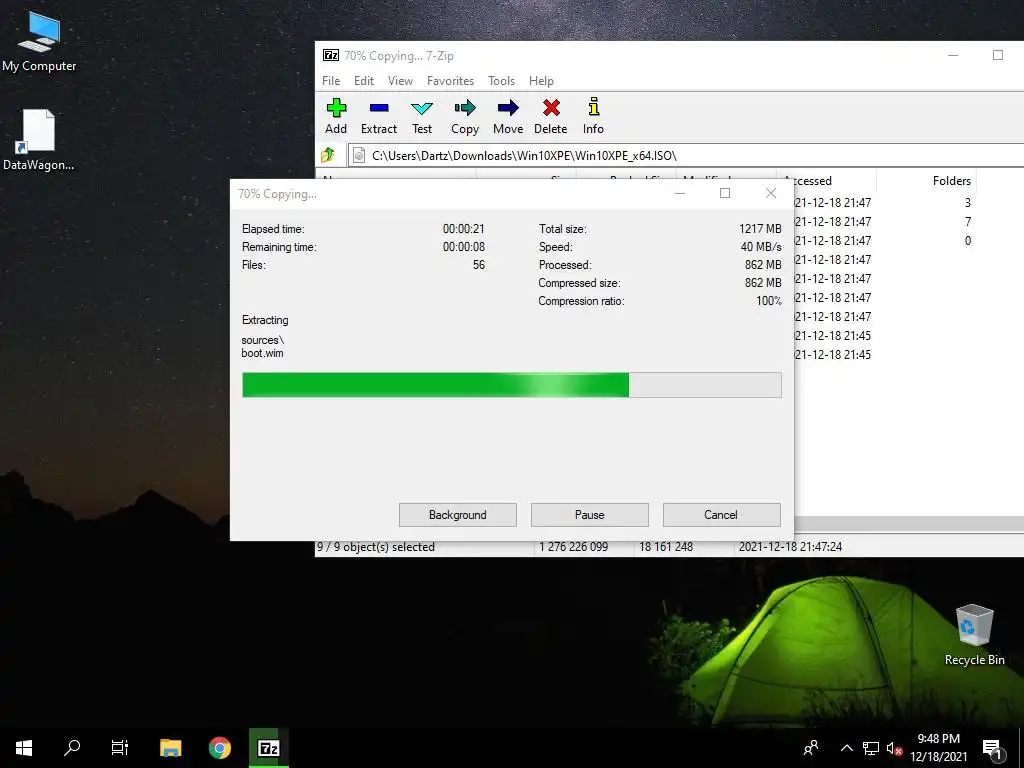Click the Total size value 1217 MB

[760, 229]
